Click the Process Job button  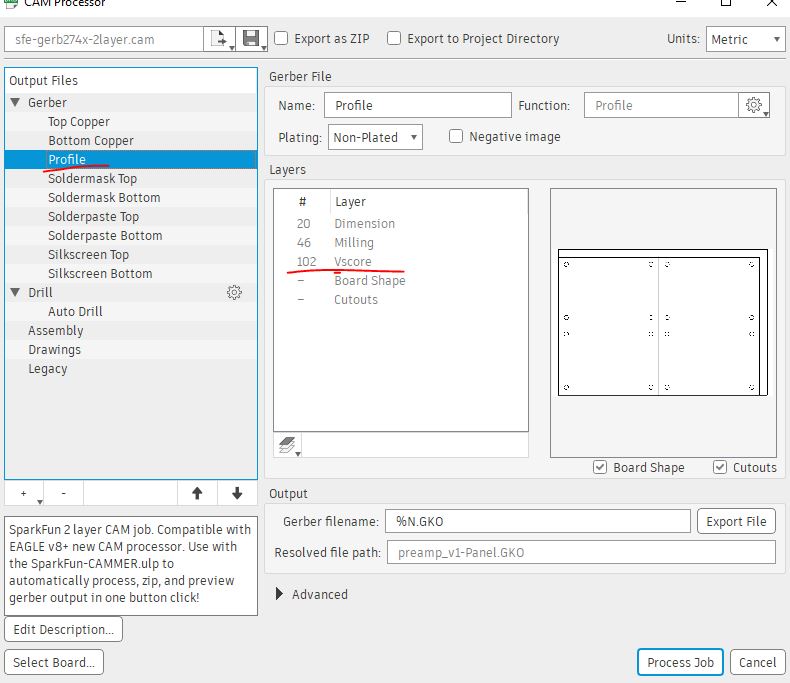click(680, 662)
